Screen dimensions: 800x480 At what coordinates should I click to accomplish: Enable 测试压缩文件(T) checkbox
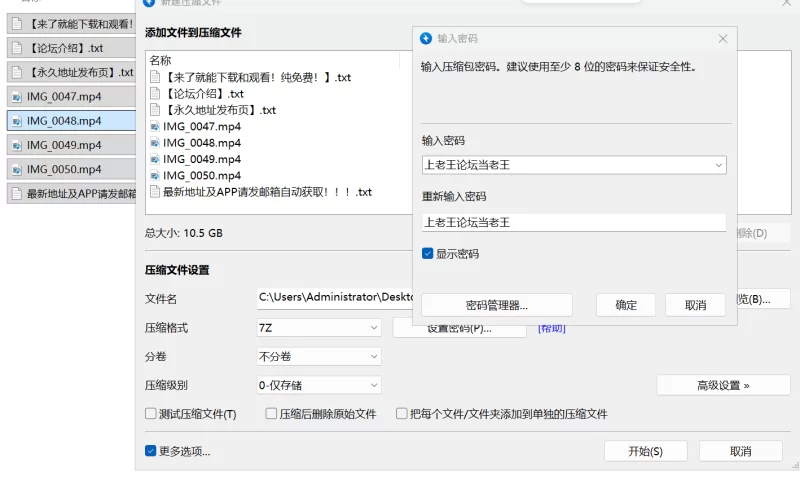pyautogui.click(x=151, y=414)
